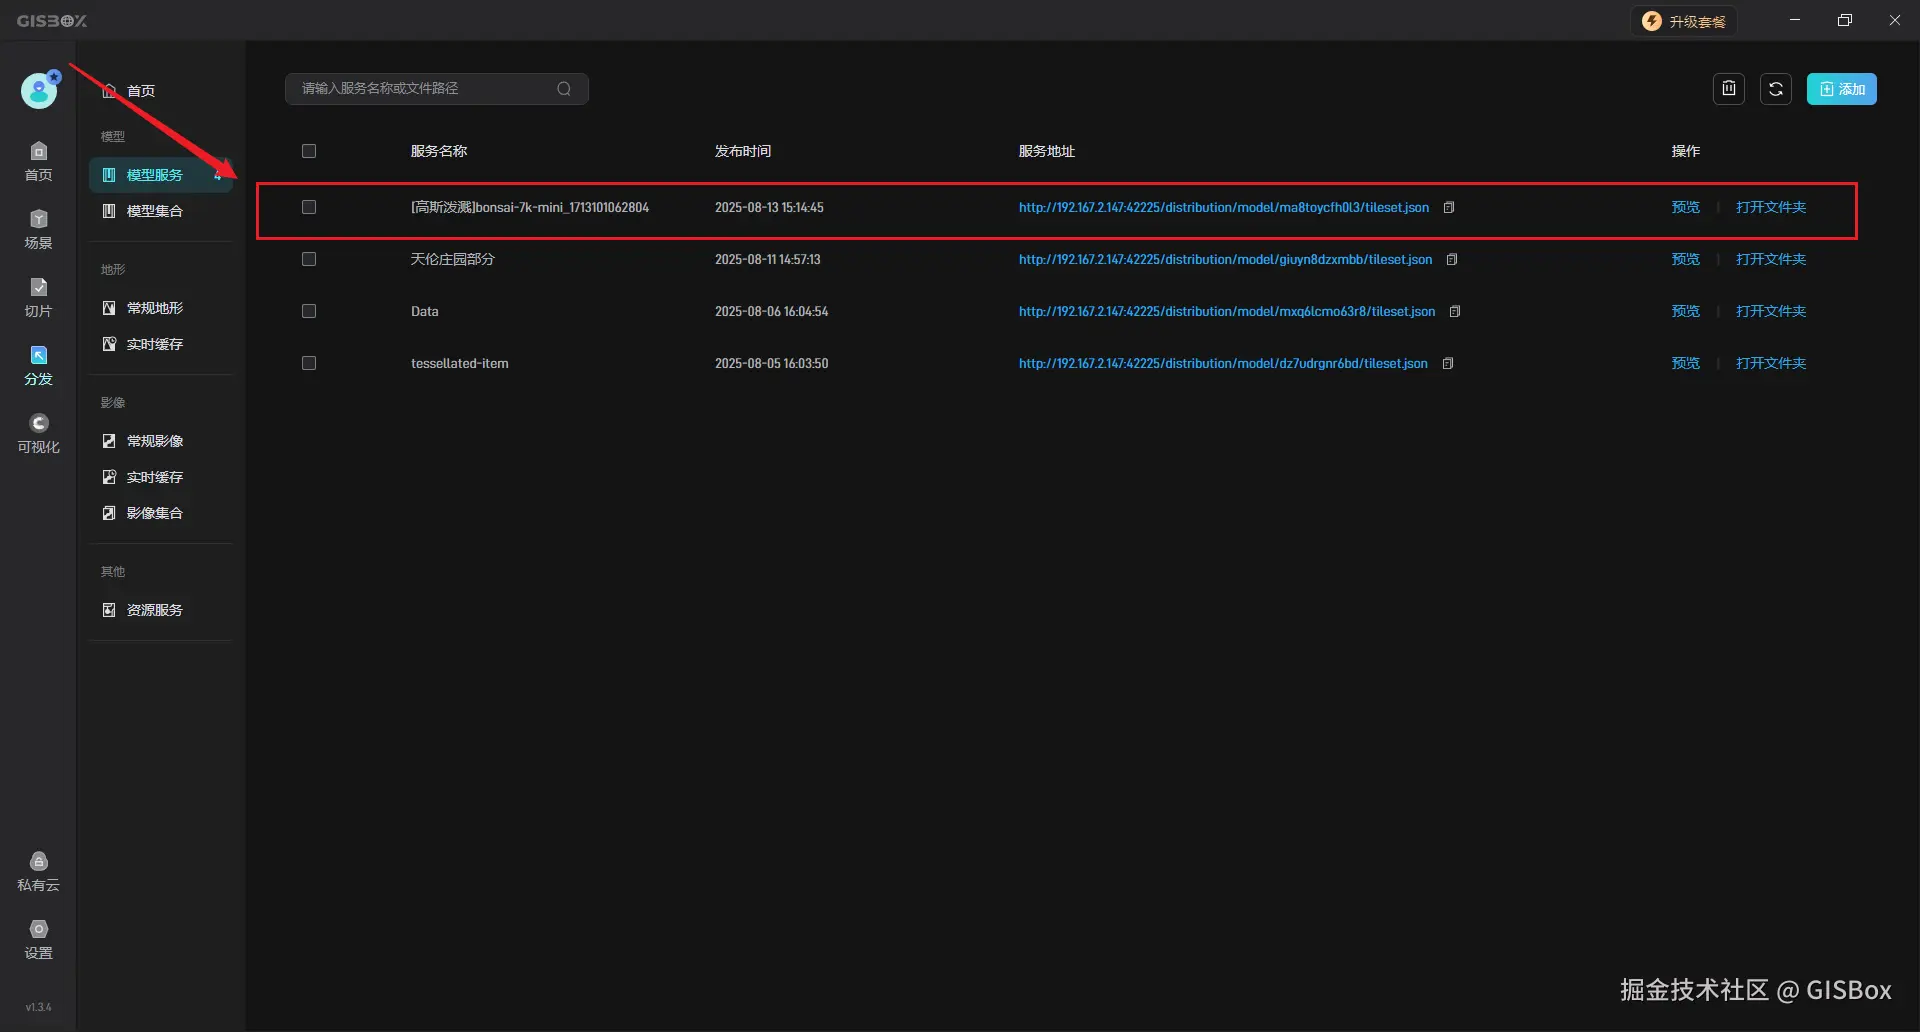Open the mxq6lcmo63r8 tileset.json link
This screenshot has height=1032, width=1920.
coord(1227,312)
